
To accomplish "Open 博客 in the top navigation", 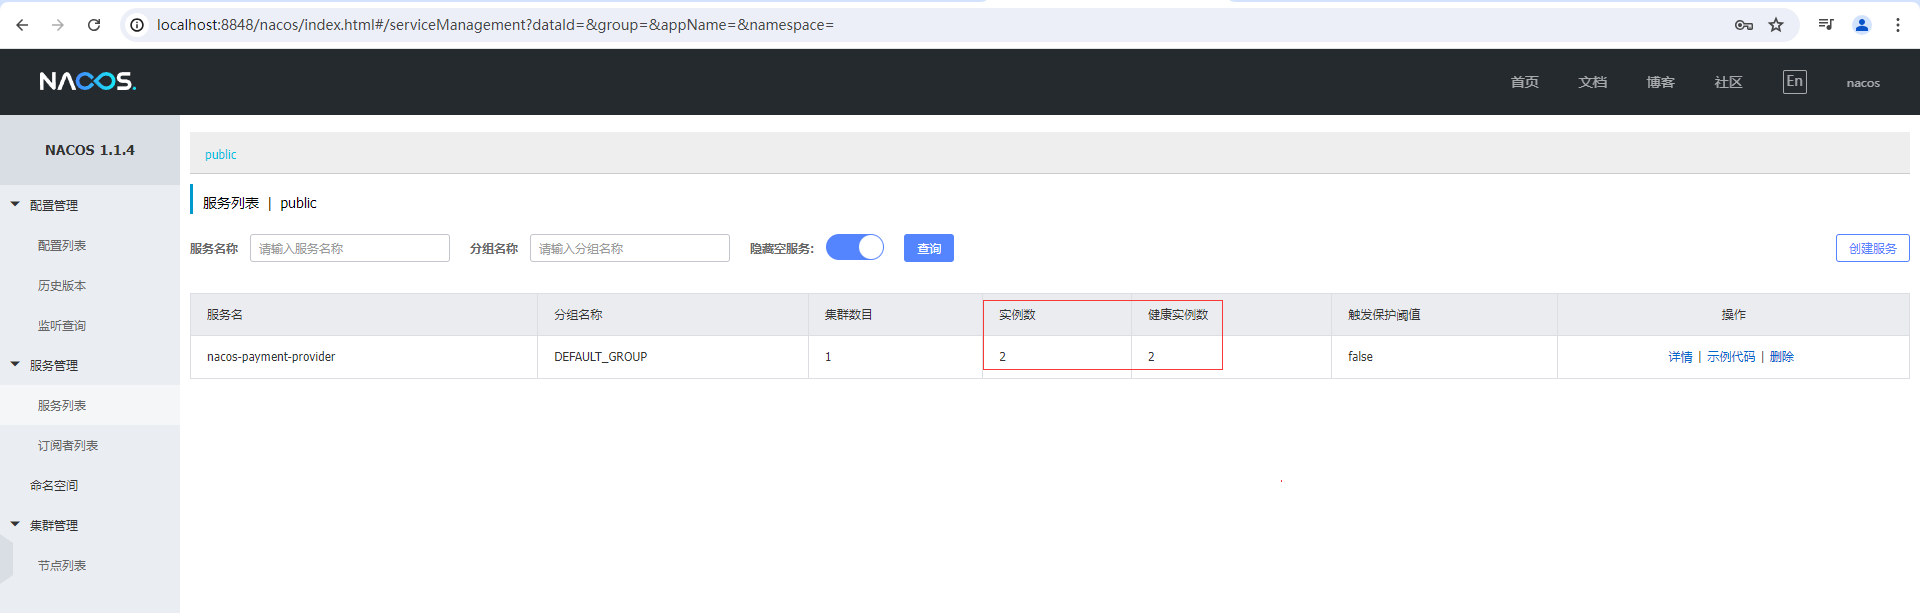I will (x=1661, y=82).
